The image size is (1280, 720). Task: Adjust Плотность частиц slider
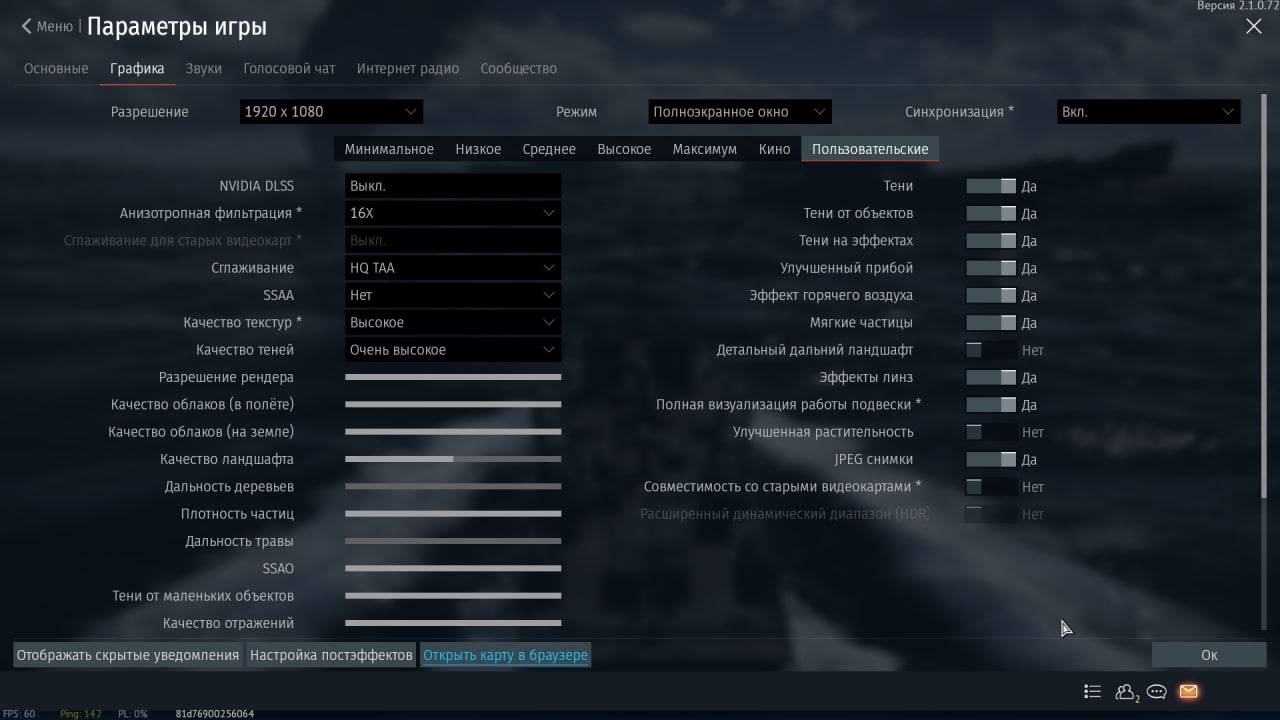click(453, 514)
